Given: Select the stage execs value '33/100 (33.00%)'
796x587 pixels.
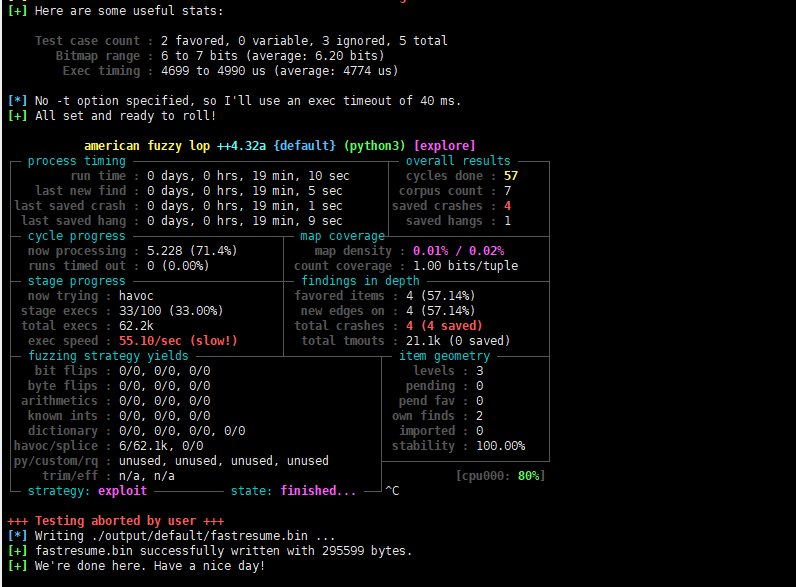Looking at the screenshot, I should pos(171,311).
